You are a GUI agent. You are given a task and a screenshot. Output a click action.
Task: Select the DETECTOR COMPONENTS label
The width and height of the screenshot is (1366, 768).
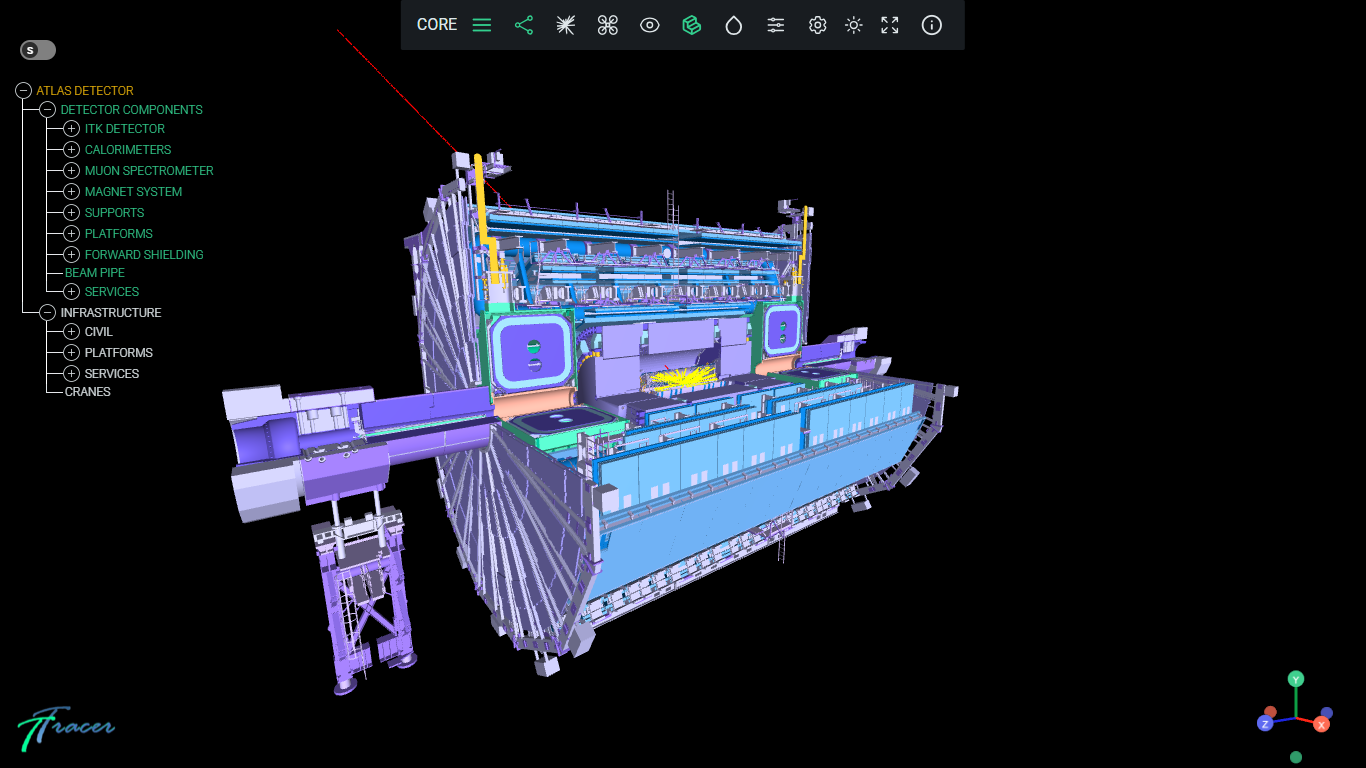[x=132, y=110]
